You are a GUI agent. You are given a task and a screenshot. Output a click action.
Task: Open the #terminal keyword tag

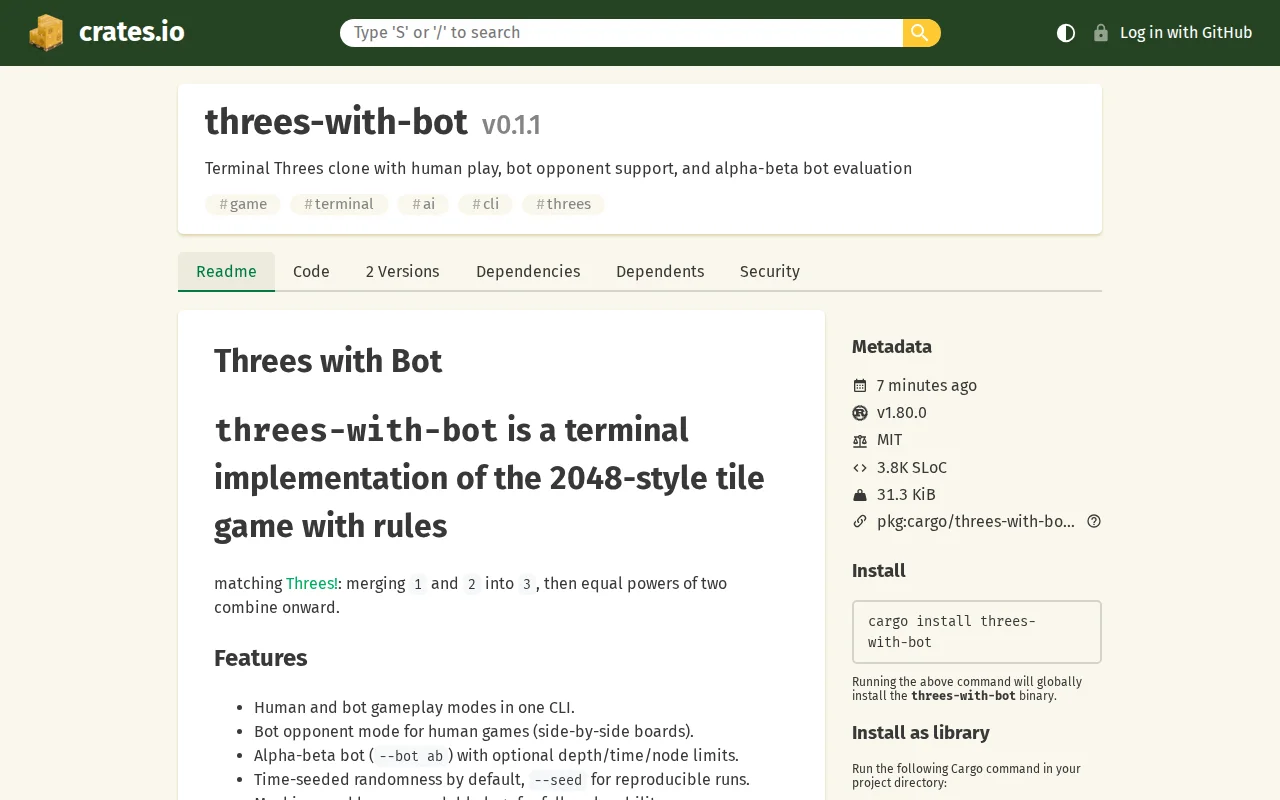click(339, 204)
